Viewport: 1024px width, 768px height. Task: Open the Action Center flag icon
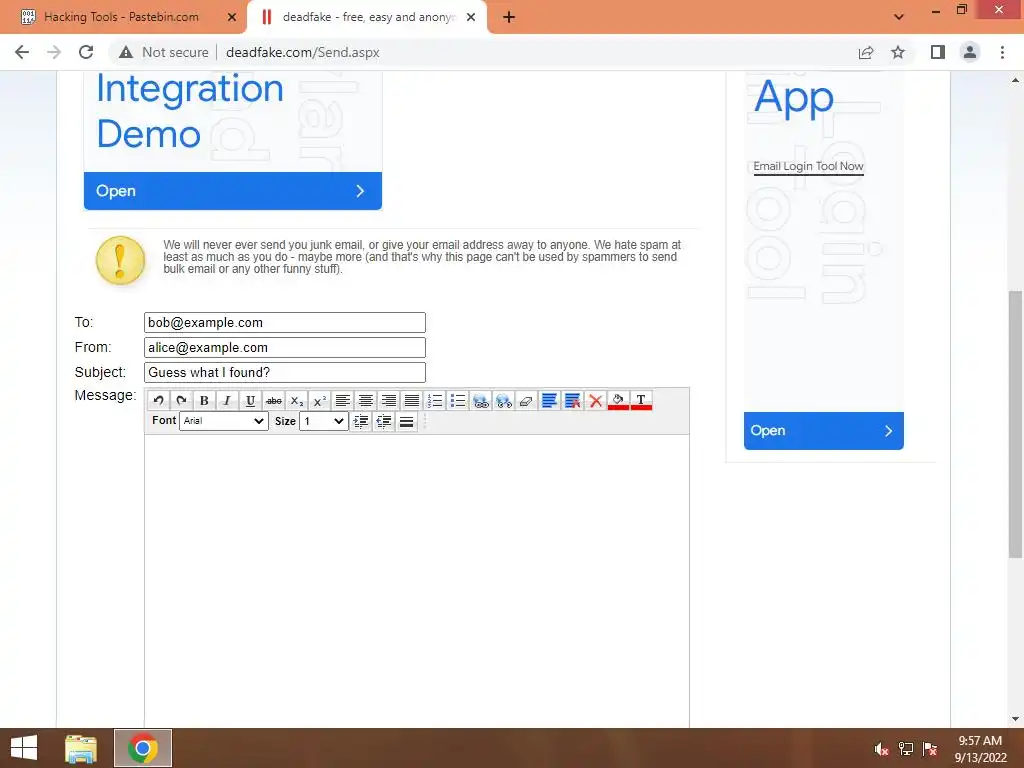point(930,749)
